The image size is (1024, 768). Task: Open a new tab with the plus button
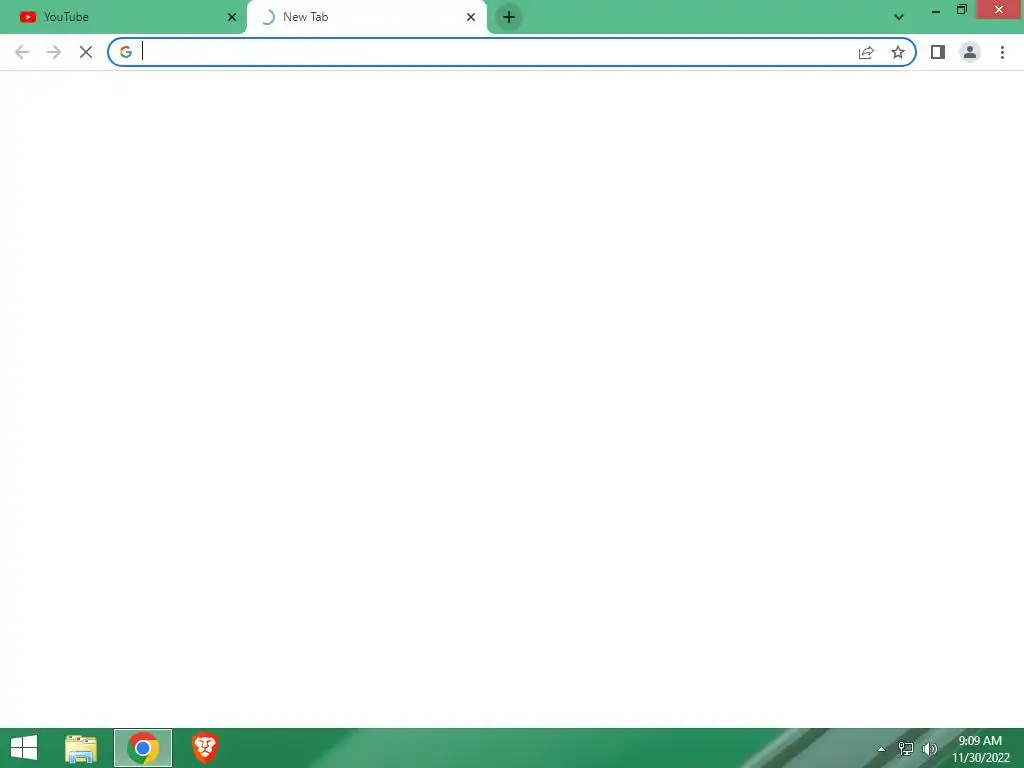pos(509,17)
